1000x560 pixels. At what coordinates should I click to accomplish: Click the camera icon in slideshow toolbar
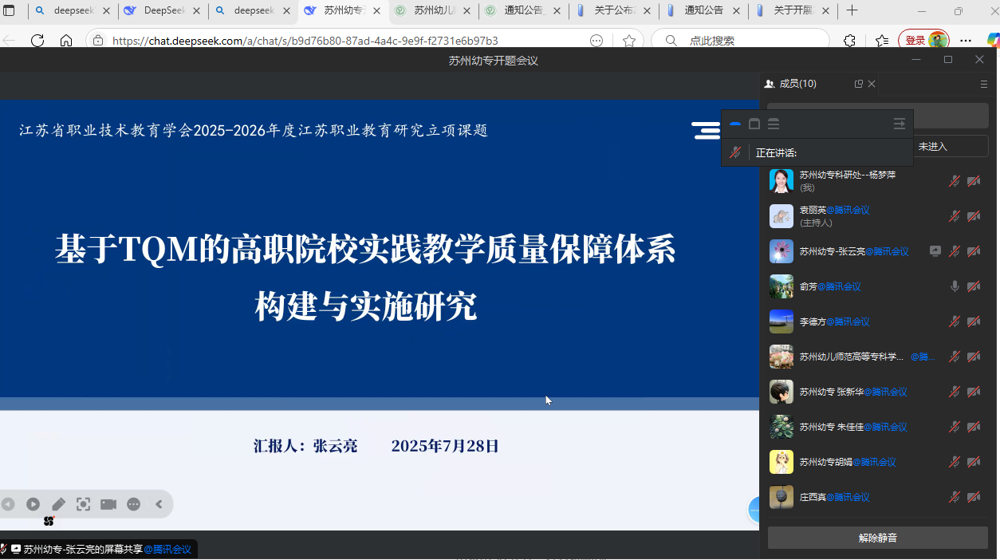(x=108, y=504)
